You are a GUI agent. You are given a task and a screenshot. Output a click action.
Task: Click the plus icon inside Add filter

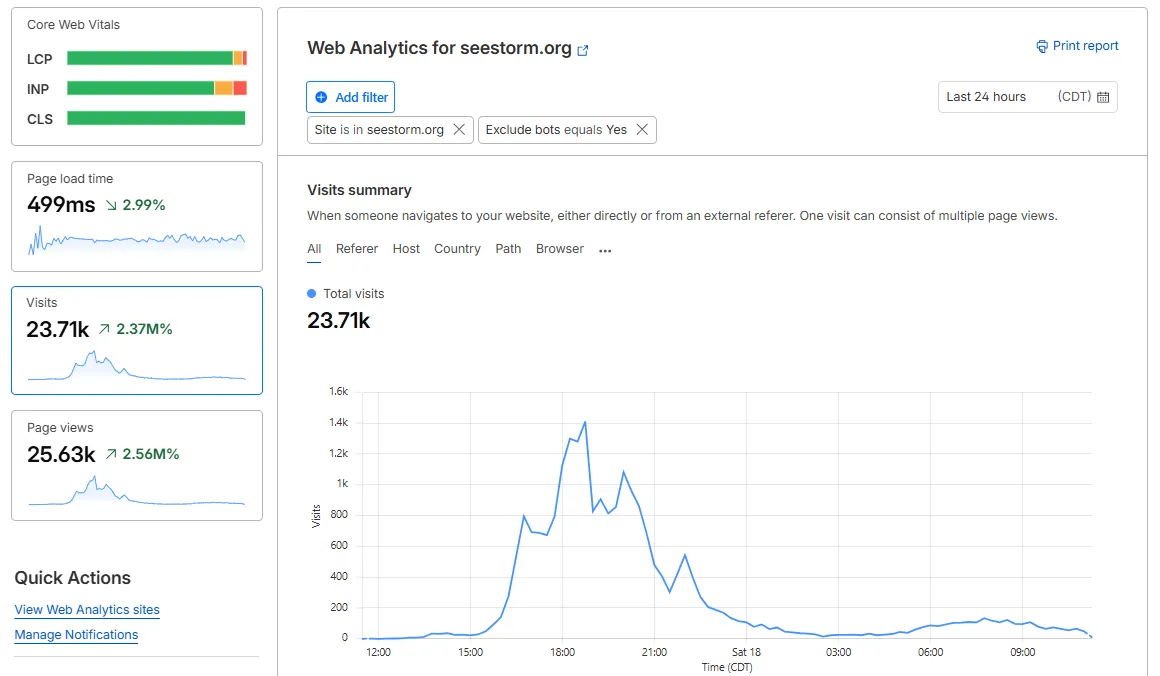point(320,96)
